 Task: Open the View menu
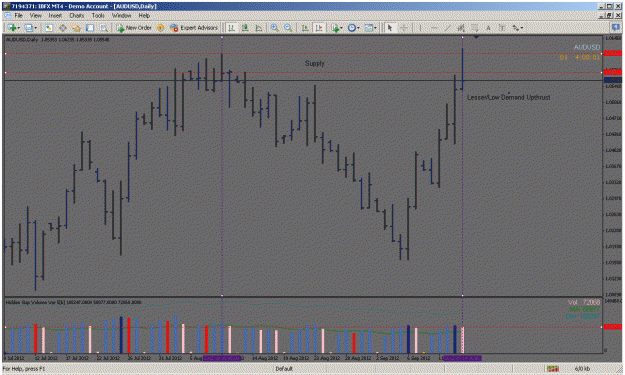pyautogui.click(x=35, y=16)
